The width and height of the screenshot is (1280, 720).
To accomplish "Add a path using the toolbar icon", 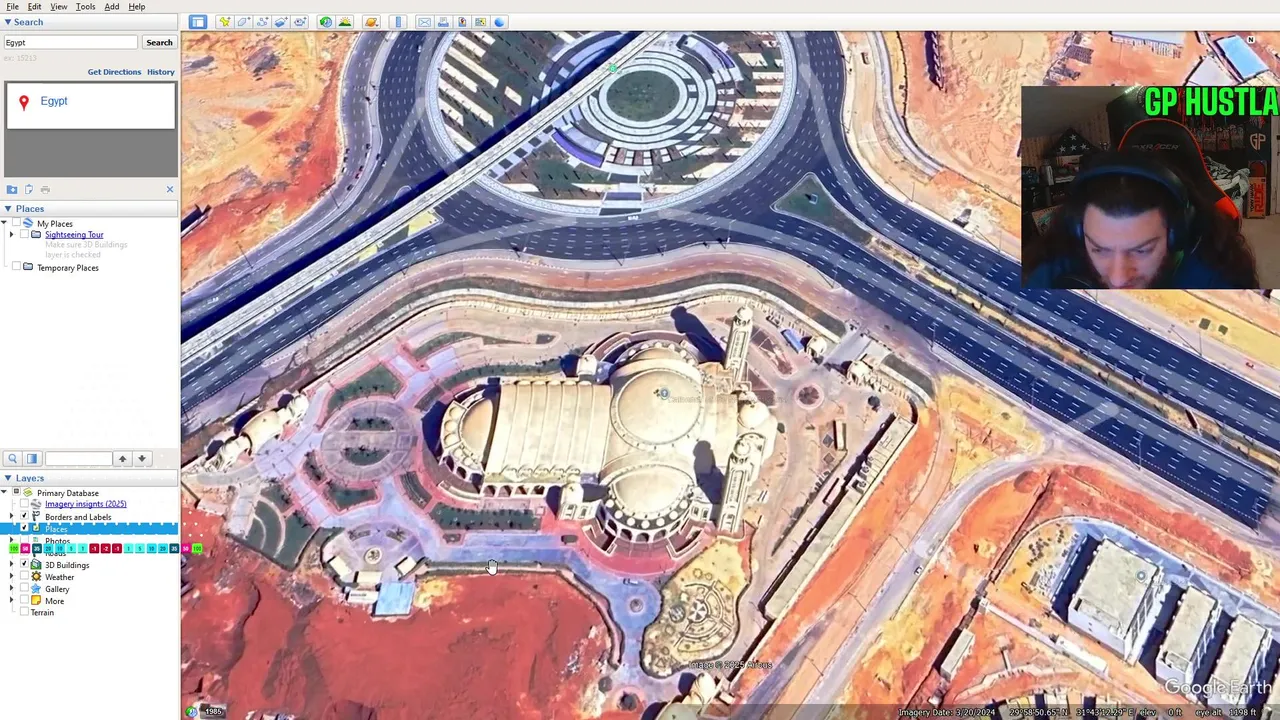I will [x=262, y=21].
